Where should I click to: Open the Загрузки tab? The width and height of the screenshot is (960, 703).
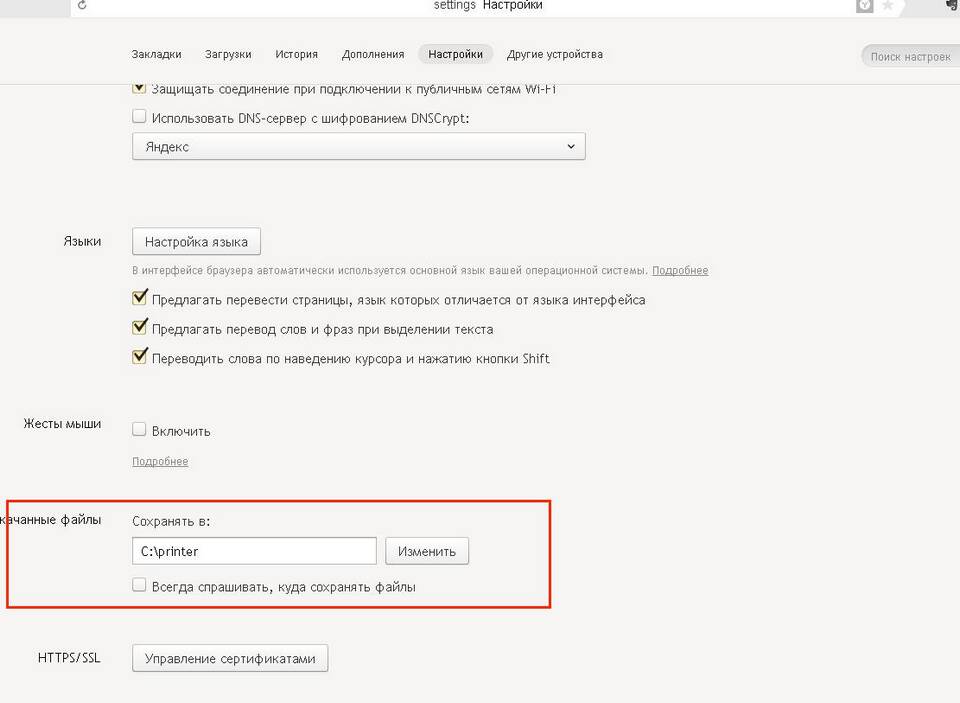[228, 54]
